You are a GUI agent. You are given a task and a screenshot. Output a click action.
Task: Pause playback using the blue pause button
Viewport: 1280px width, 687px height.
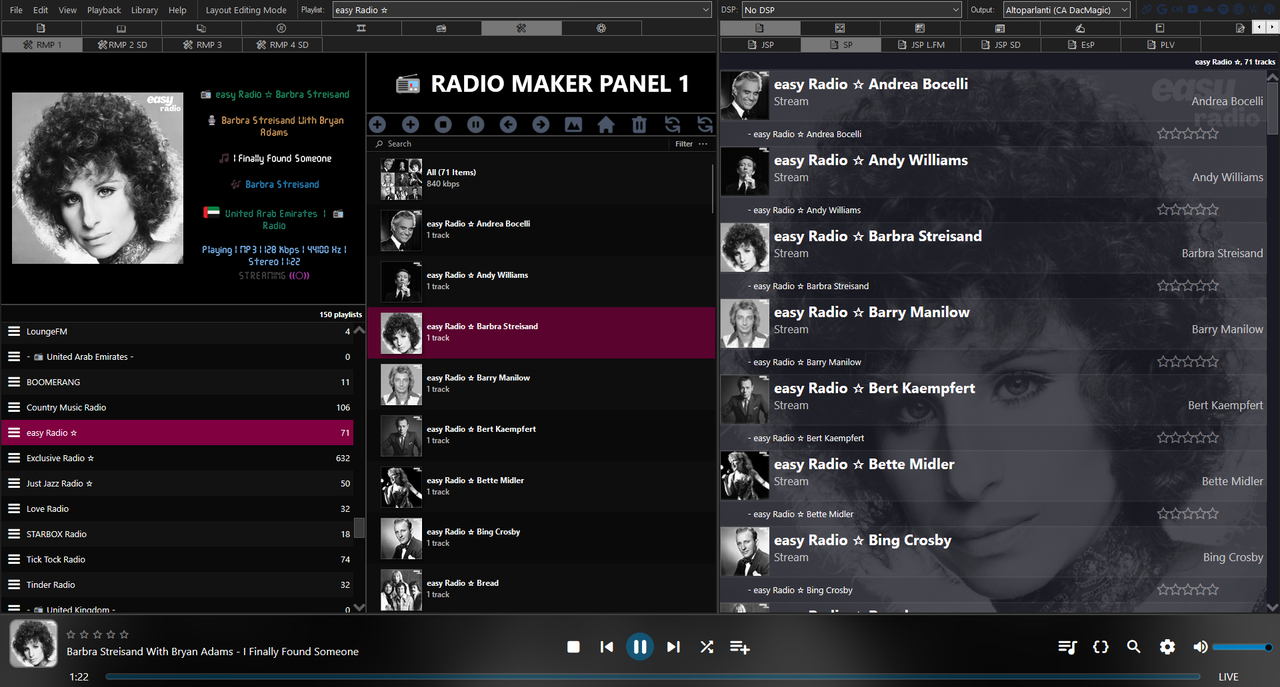pos(640,647)
